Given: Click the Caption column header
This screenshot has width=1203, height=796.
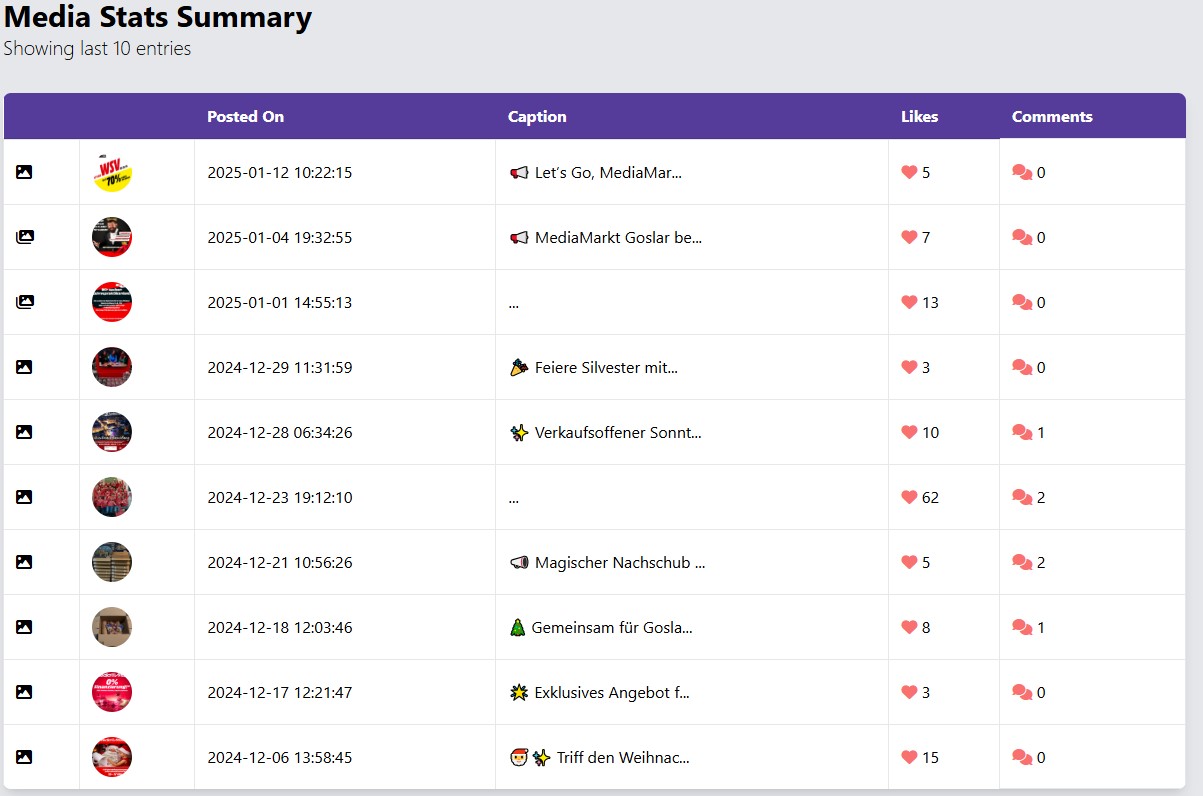Looking at the screenshot, I should coord(537,116).
